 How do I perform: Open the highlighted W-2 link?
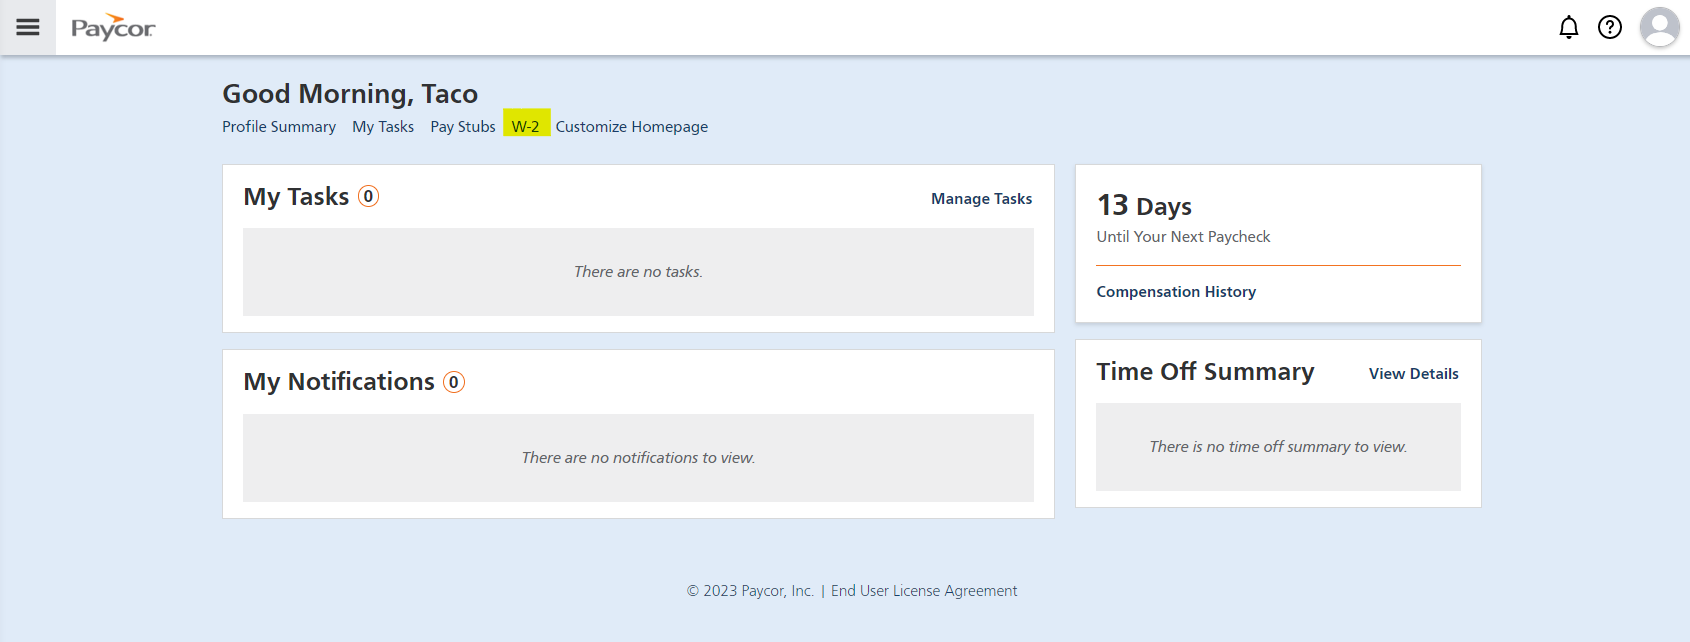(x=526, y=127)
